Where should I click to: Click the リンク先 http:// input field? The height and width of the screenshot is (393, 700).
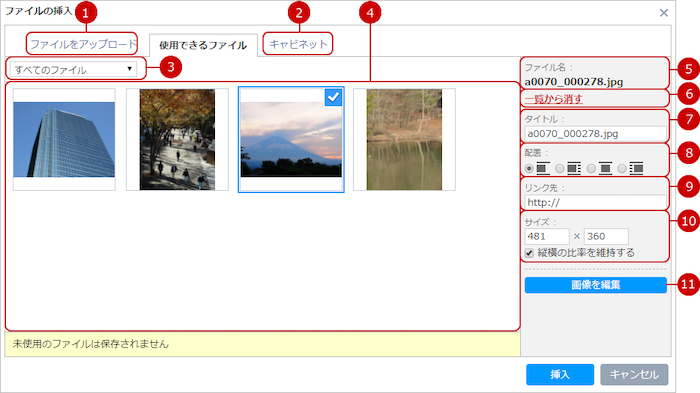(596, 202)
